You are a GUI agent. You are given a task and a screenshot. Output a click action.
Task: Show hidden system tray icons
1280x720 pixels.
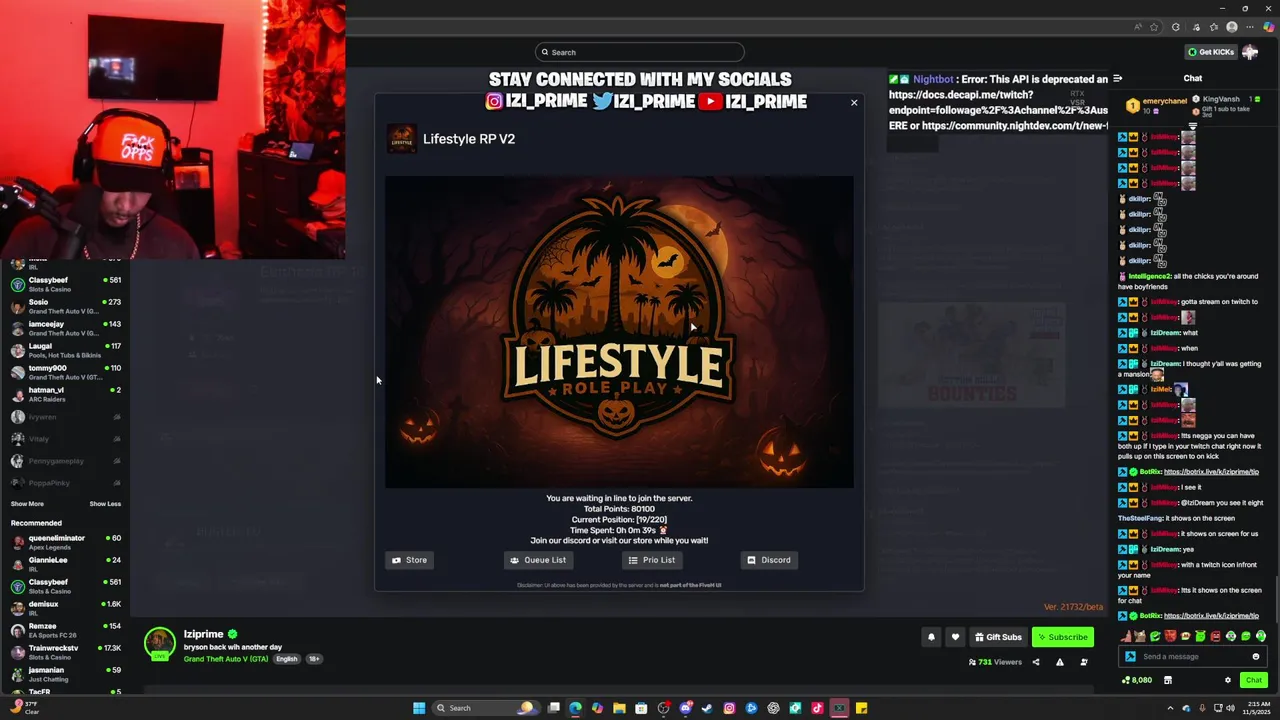point(1168,708)
